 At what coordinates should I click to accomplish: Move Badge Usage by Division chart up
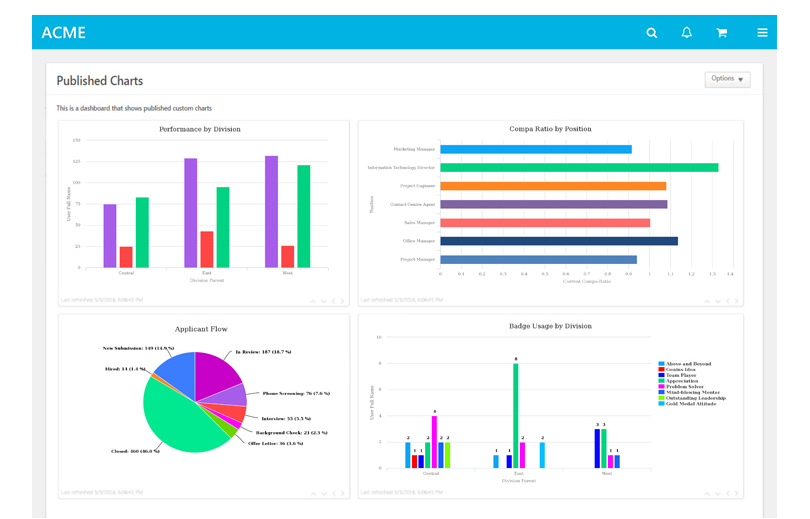tap(707, 494)
